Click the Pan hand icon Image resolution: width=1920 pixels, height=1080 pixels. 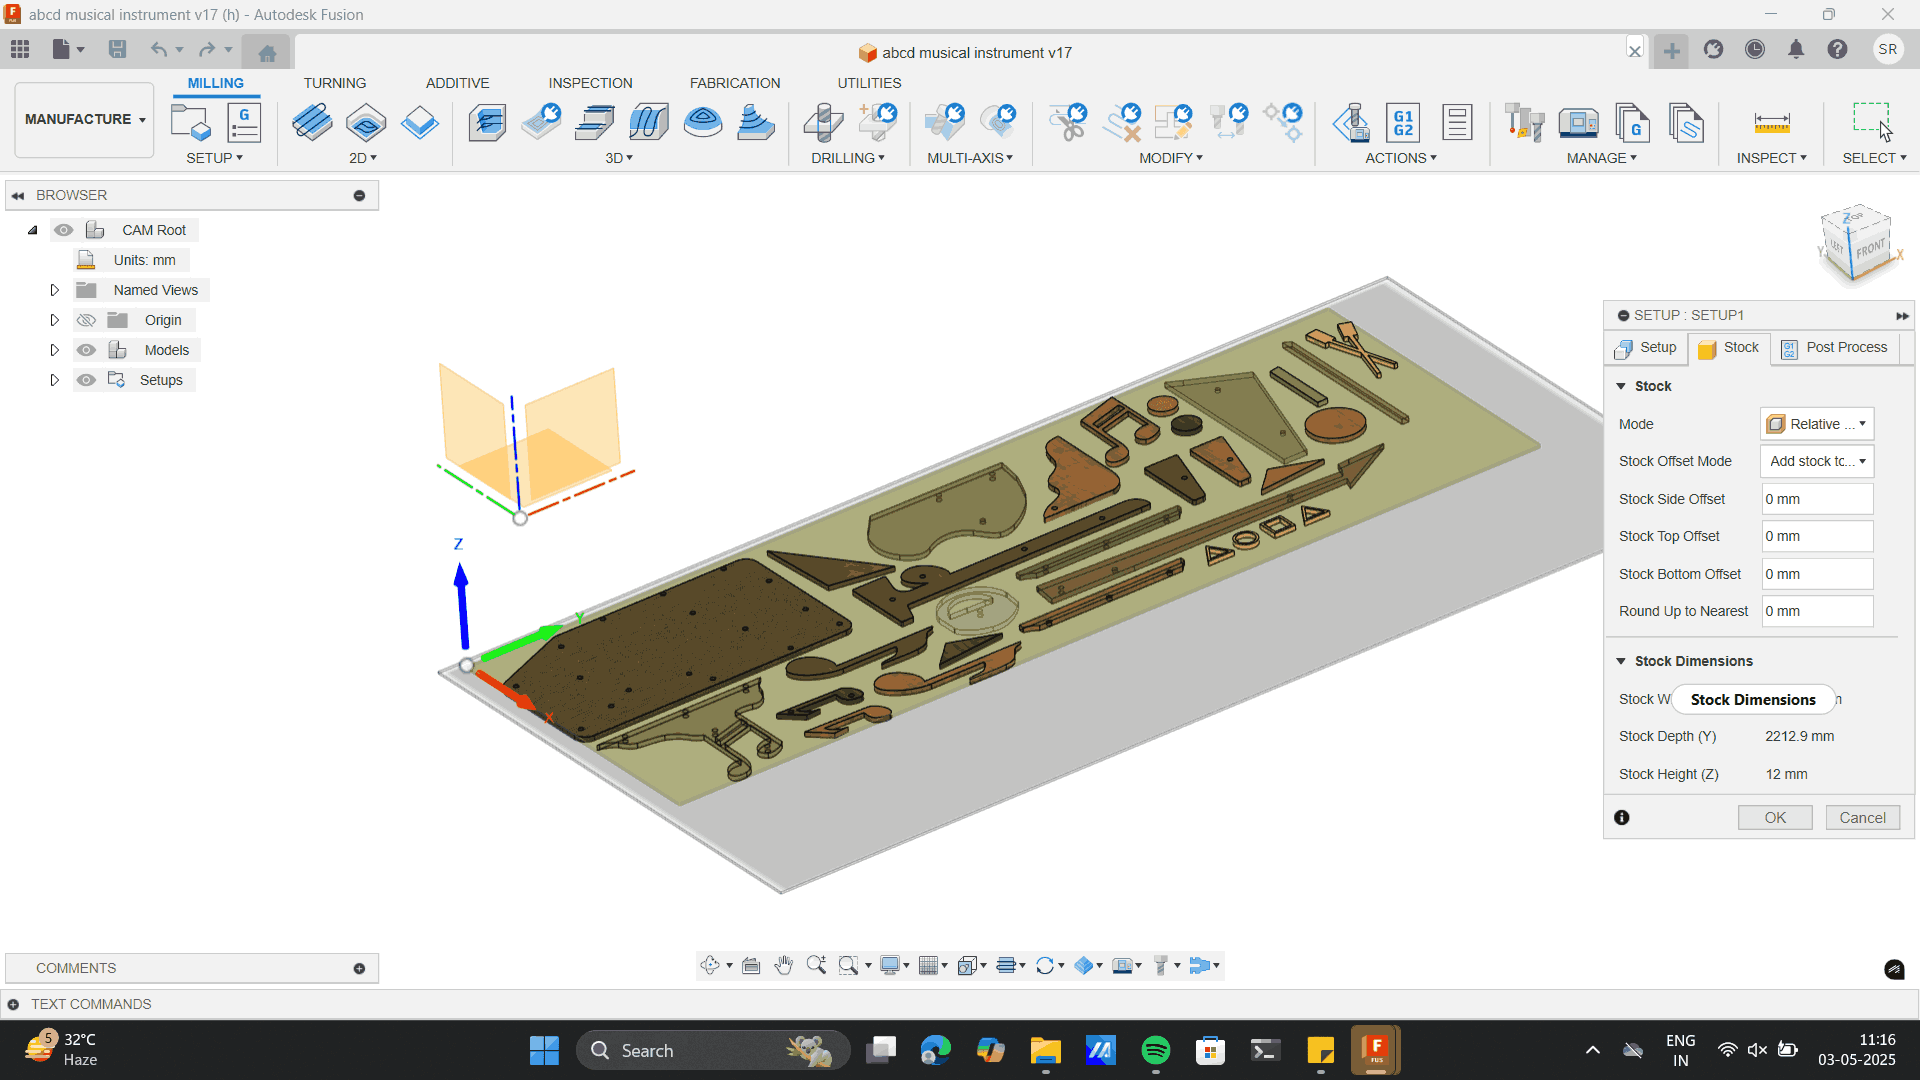pyautogui.click(x=783, y=965)
